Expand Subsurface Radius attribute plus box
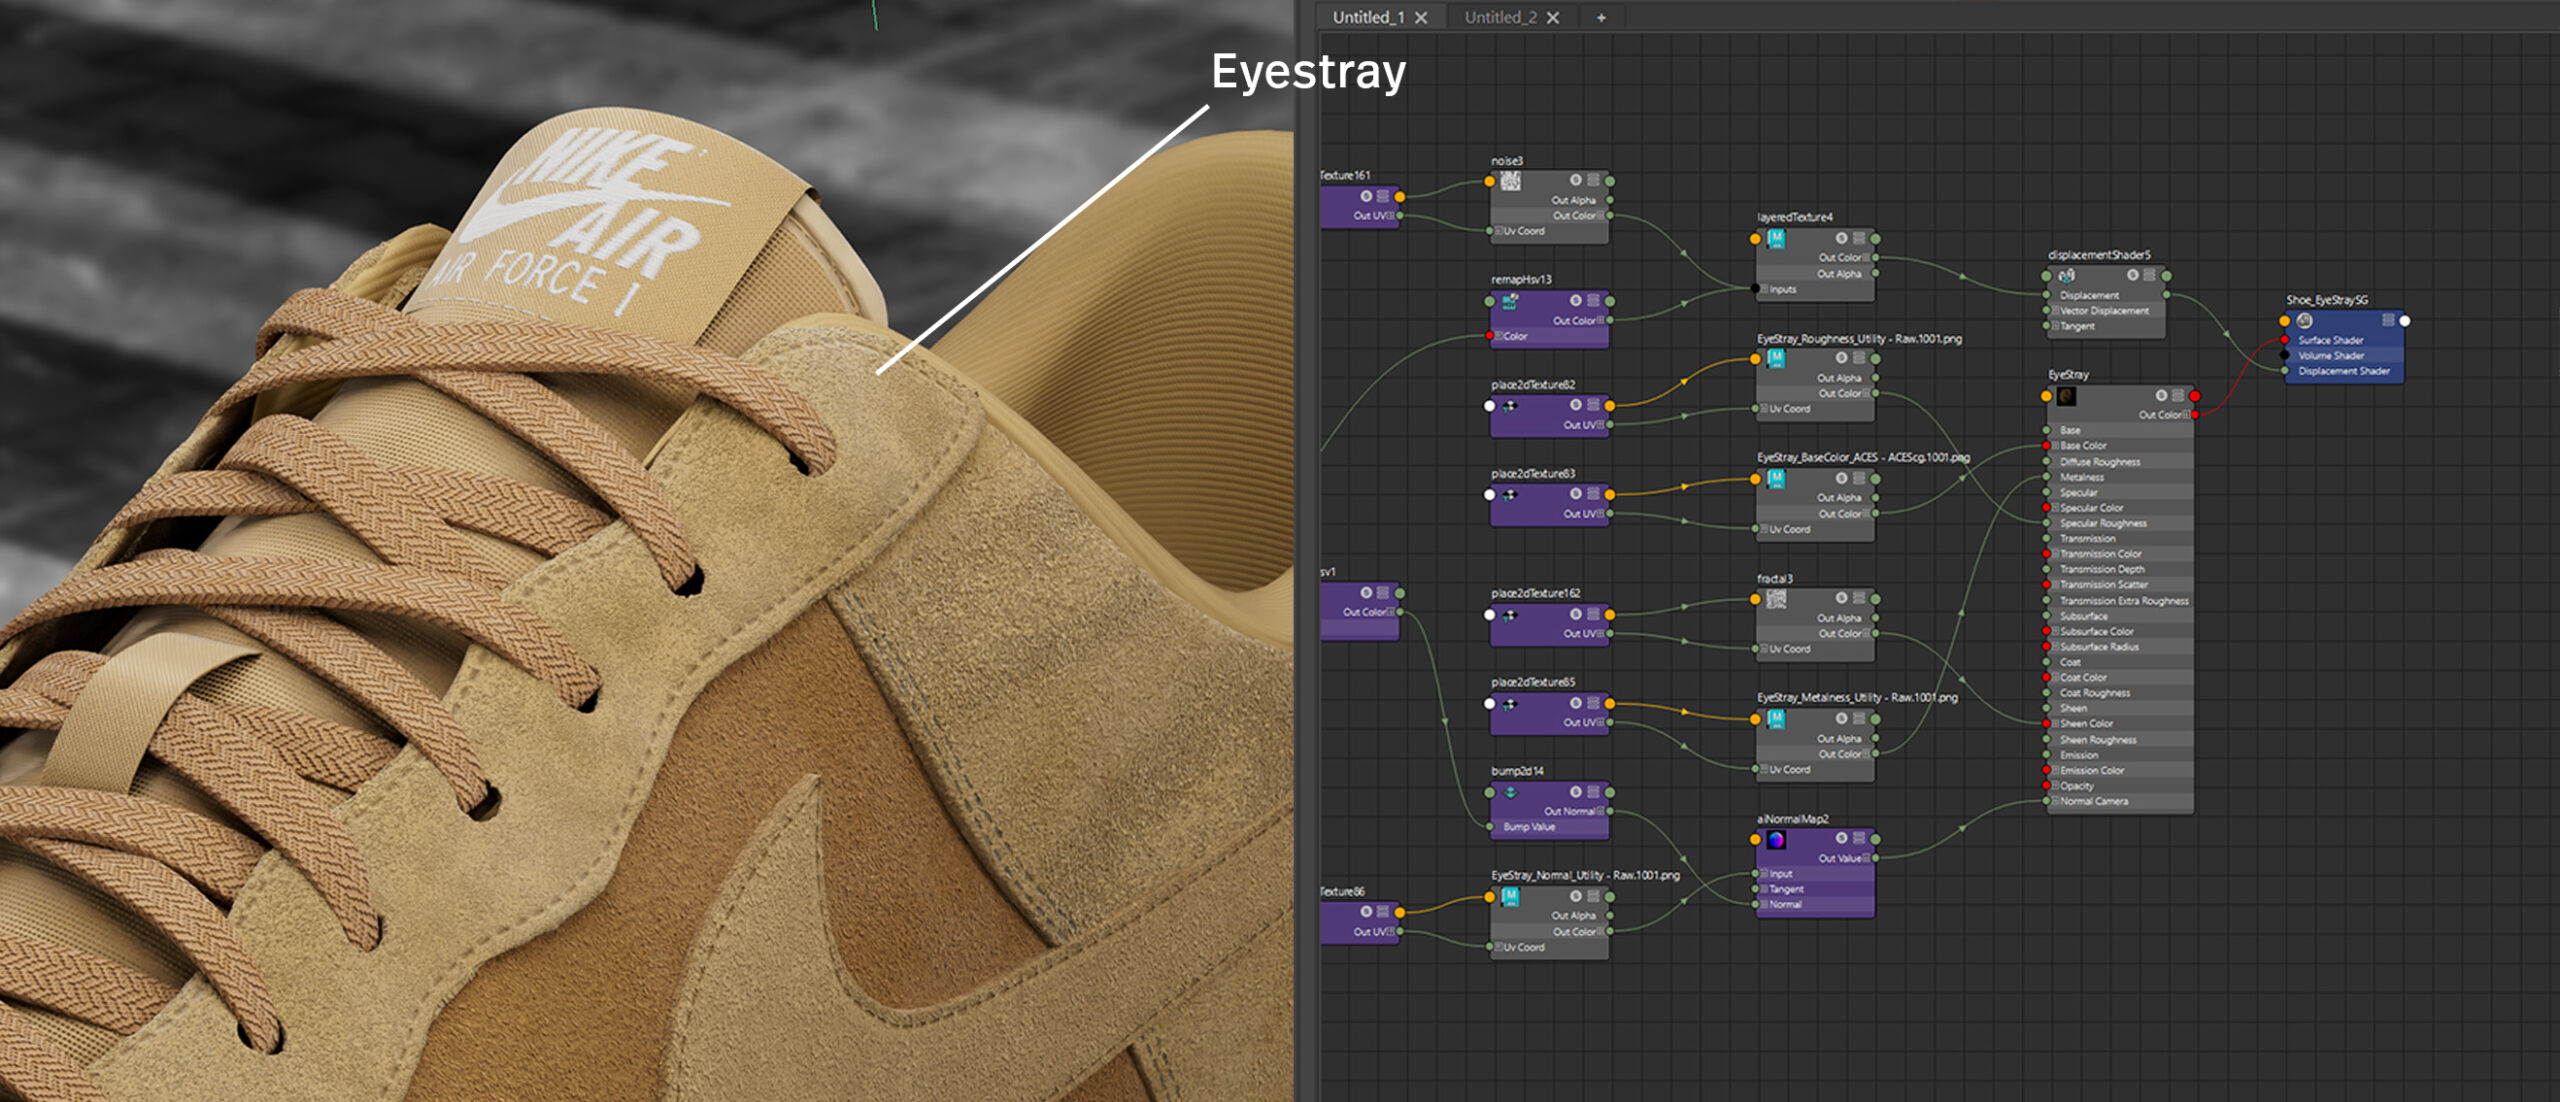 2056,647
